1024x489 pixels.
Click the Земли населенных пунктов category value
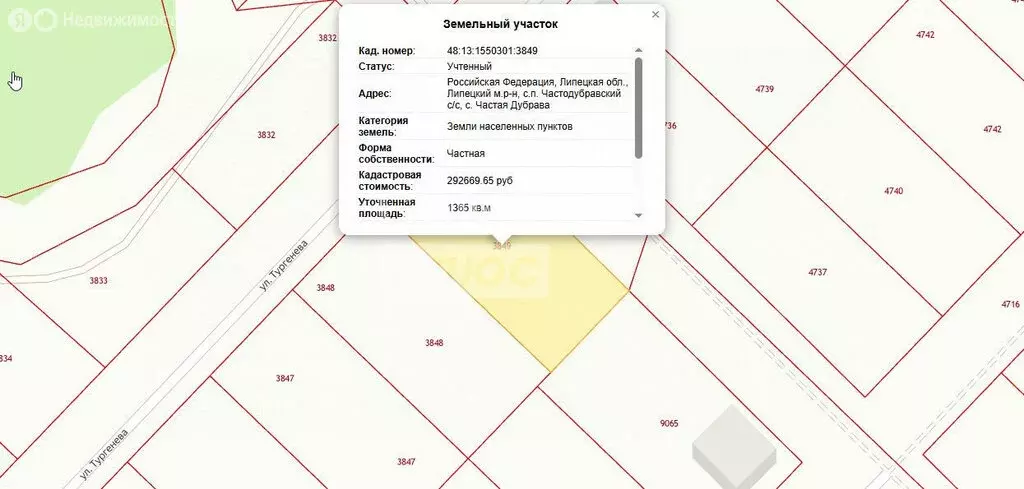(x=510, y=127)
